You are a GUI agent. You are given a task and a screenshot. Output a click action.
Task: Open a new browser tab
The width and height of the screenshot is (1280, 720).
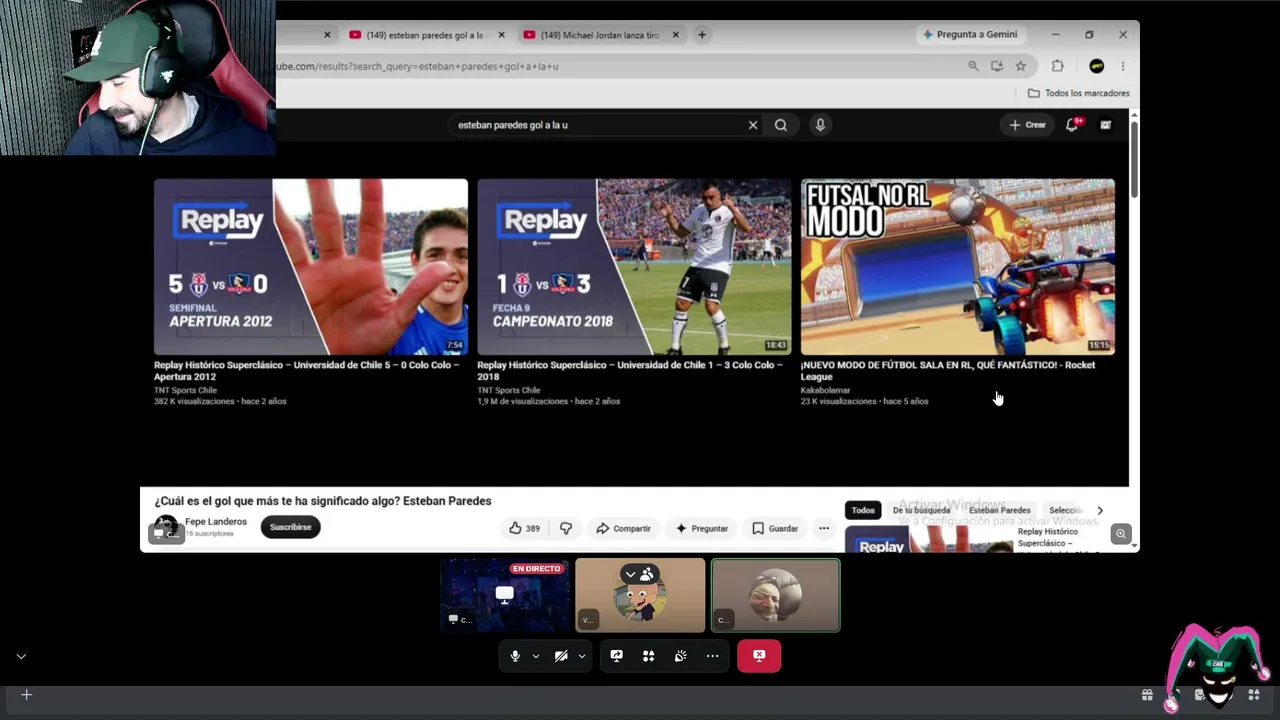(702, 35)
